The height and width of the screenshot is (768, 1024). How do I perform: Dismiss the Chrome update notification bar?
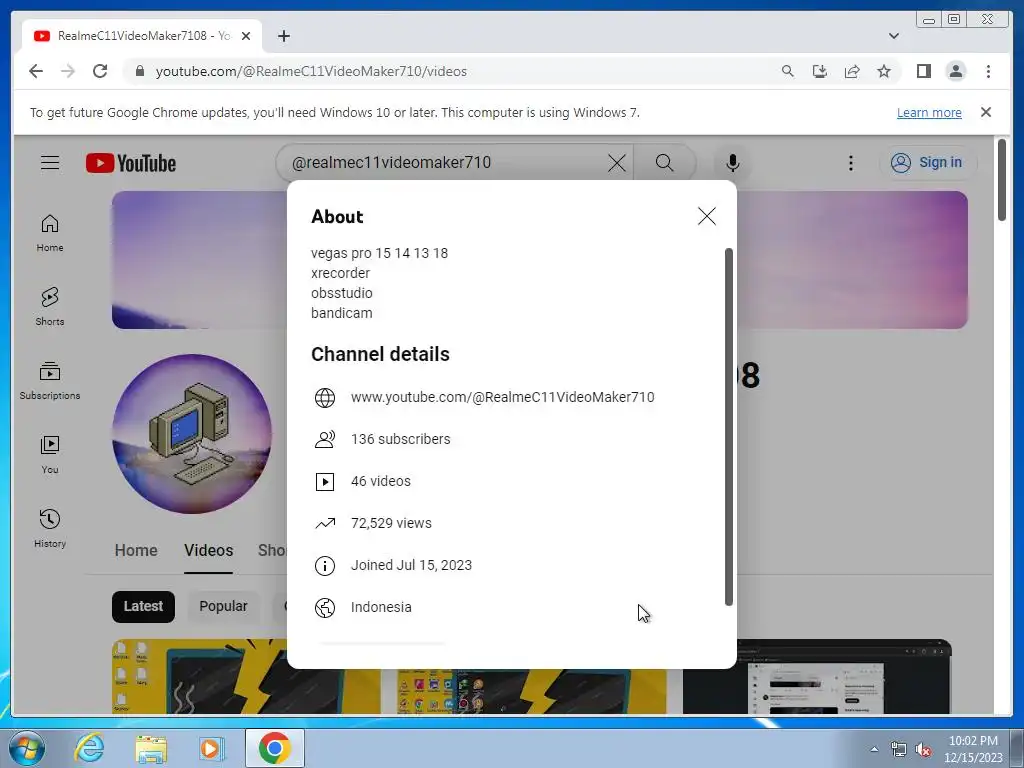985,112
